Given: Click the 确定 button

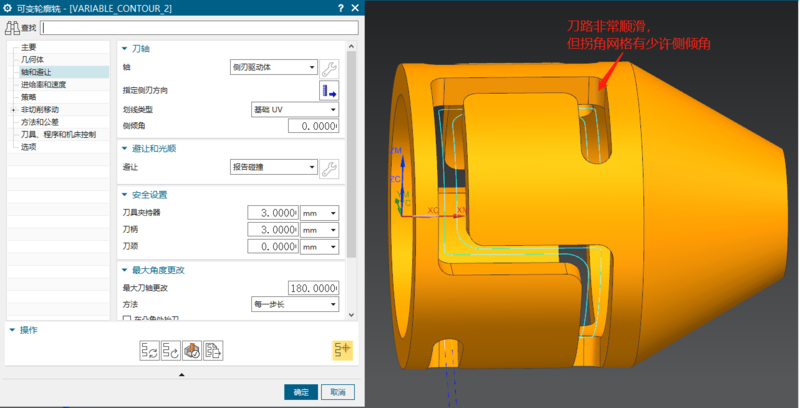Looking at the screenshot, I should [x=300, y=392].
